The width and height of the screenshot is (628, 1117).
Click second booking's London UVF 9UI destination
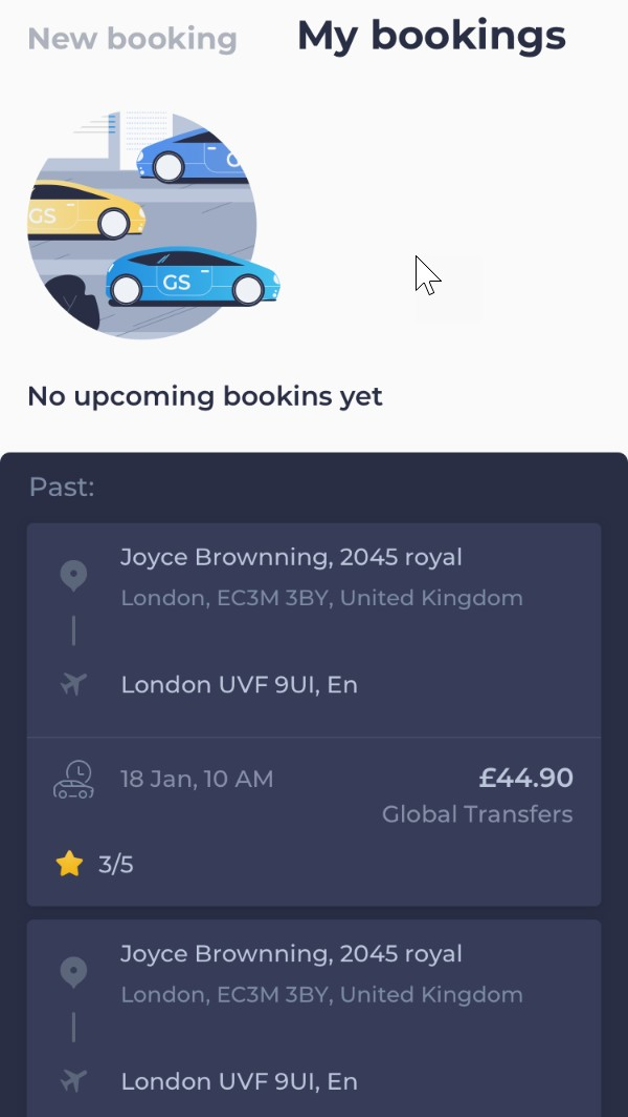(239, 1082)
